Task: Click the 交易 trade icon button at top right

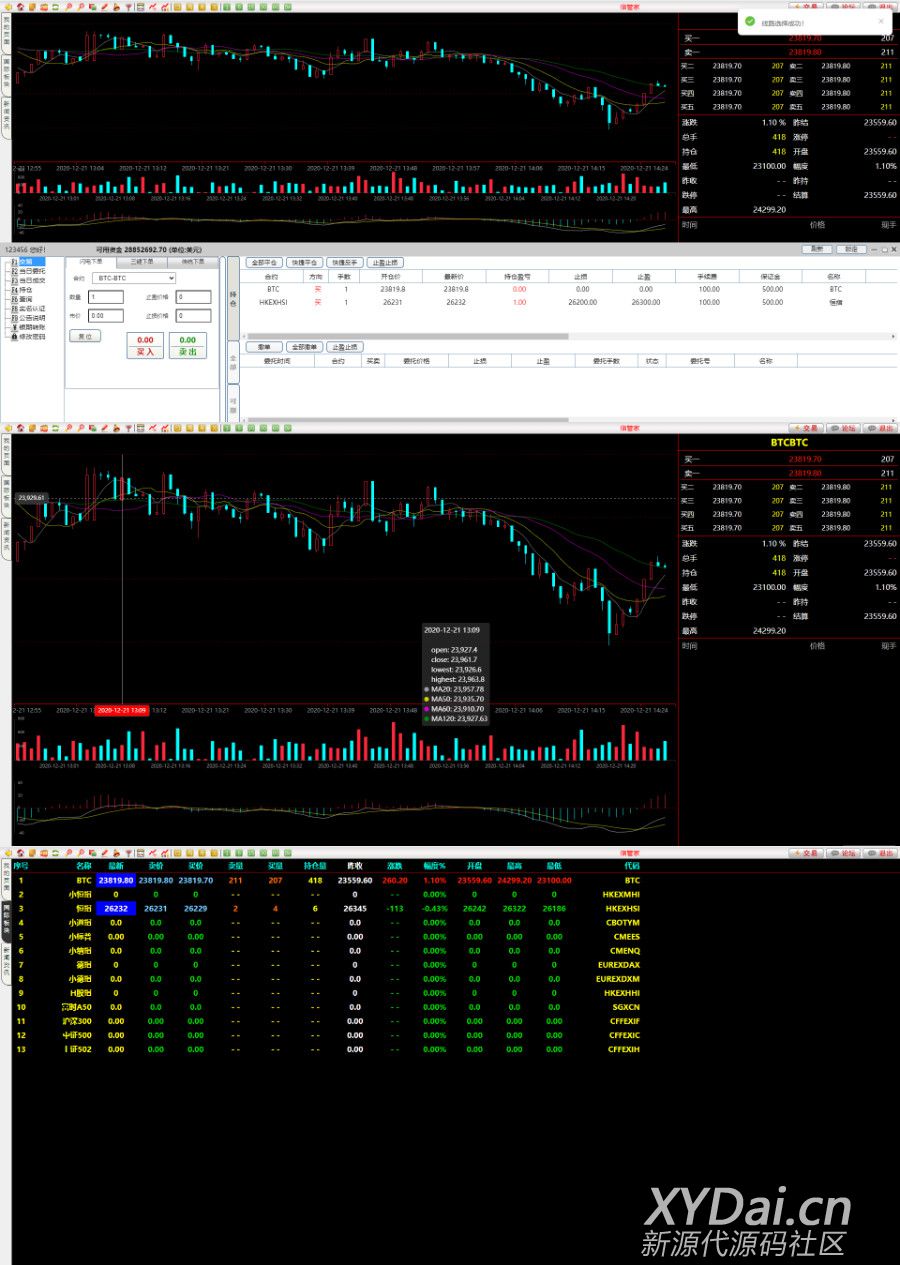Action: (805, 7)
